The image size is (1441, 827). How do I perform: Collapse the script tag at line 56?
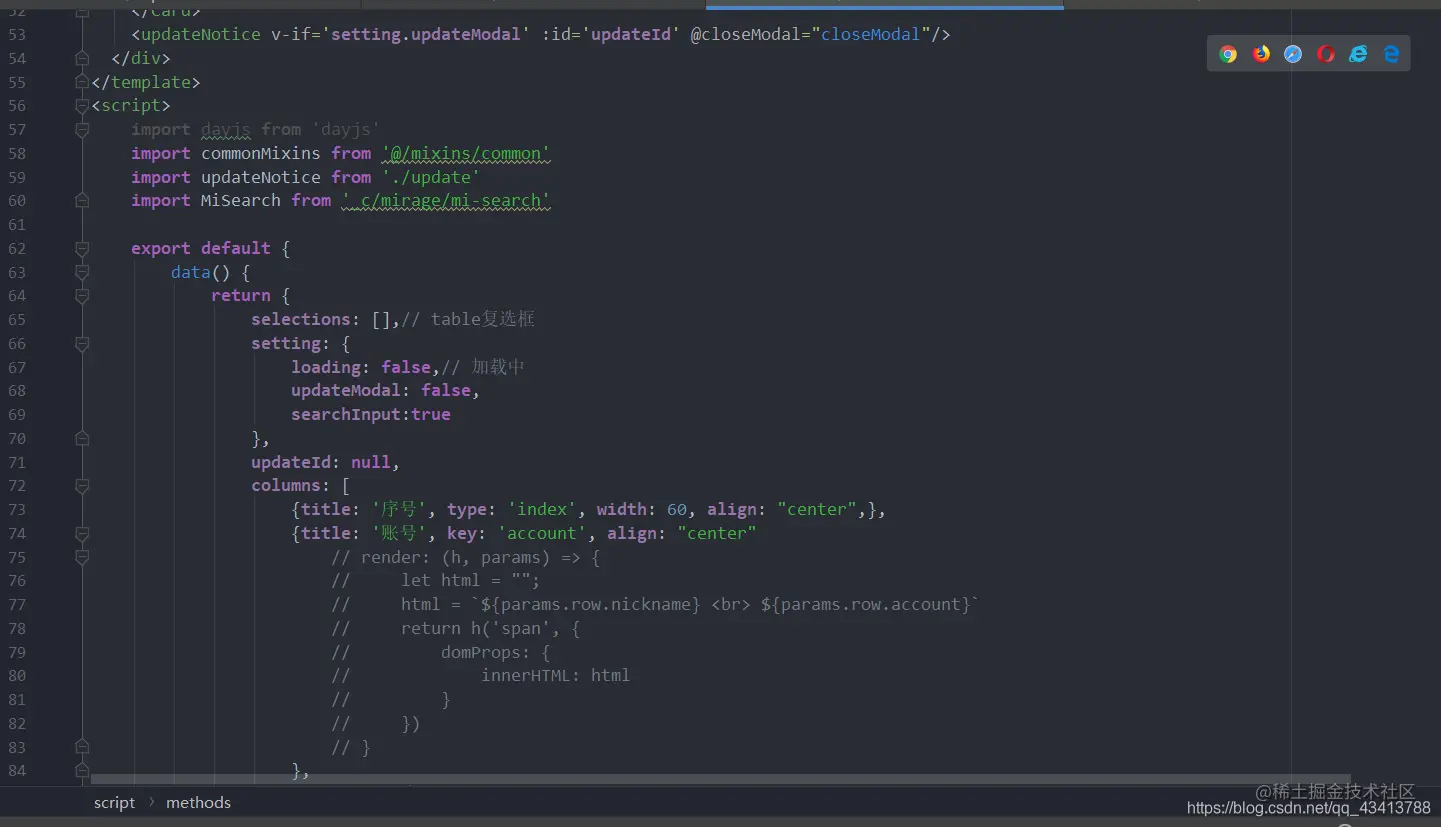pyautogui.click(x=82, y=105)
